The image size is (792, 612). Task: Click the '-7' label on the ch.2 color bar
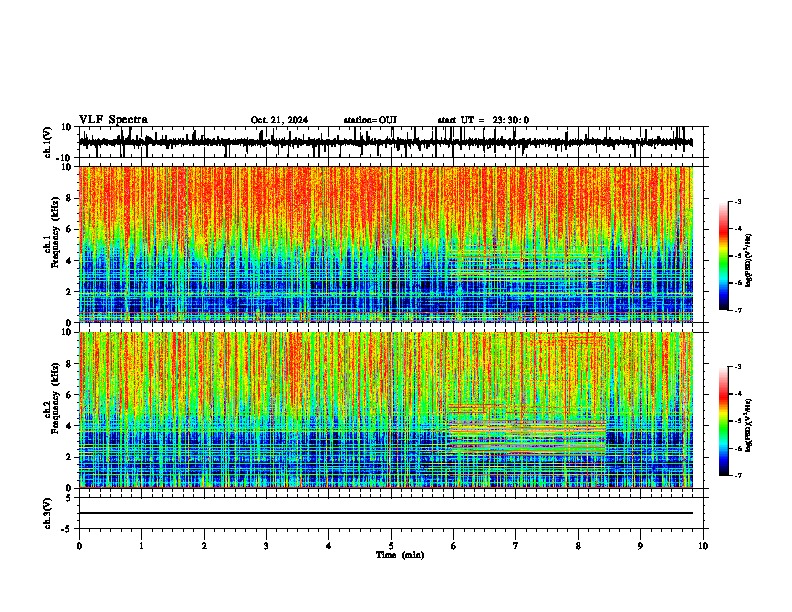pyautogui.click(x=738, y=476)
